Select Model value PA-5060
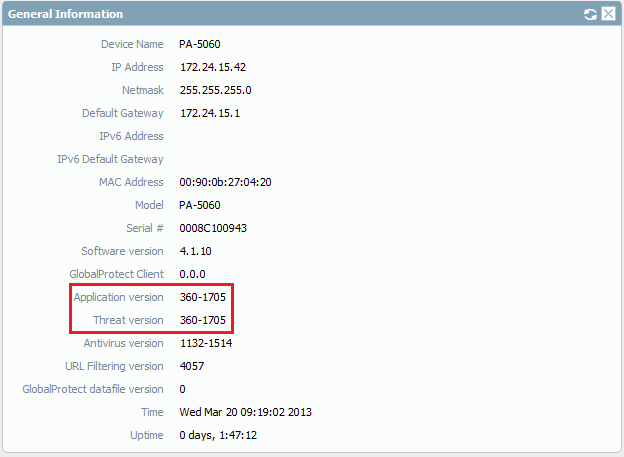This screenshot has height=457, width=624. (200, 205)
